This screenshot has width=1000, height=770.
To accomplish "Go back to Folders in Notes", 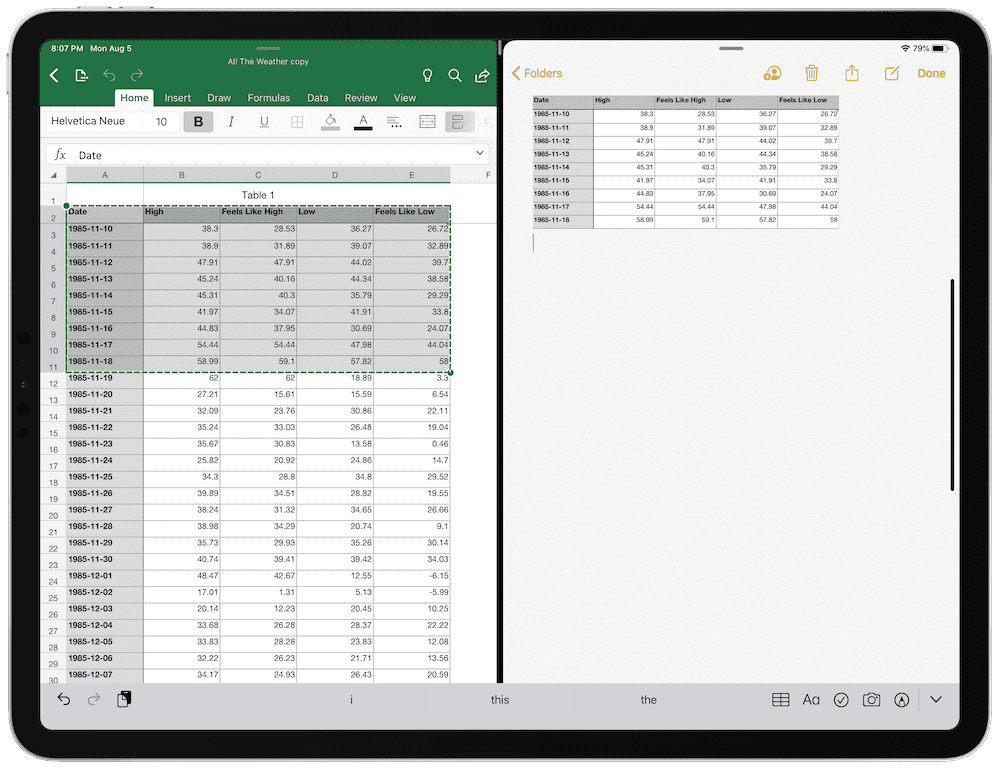I will (537, 73).
